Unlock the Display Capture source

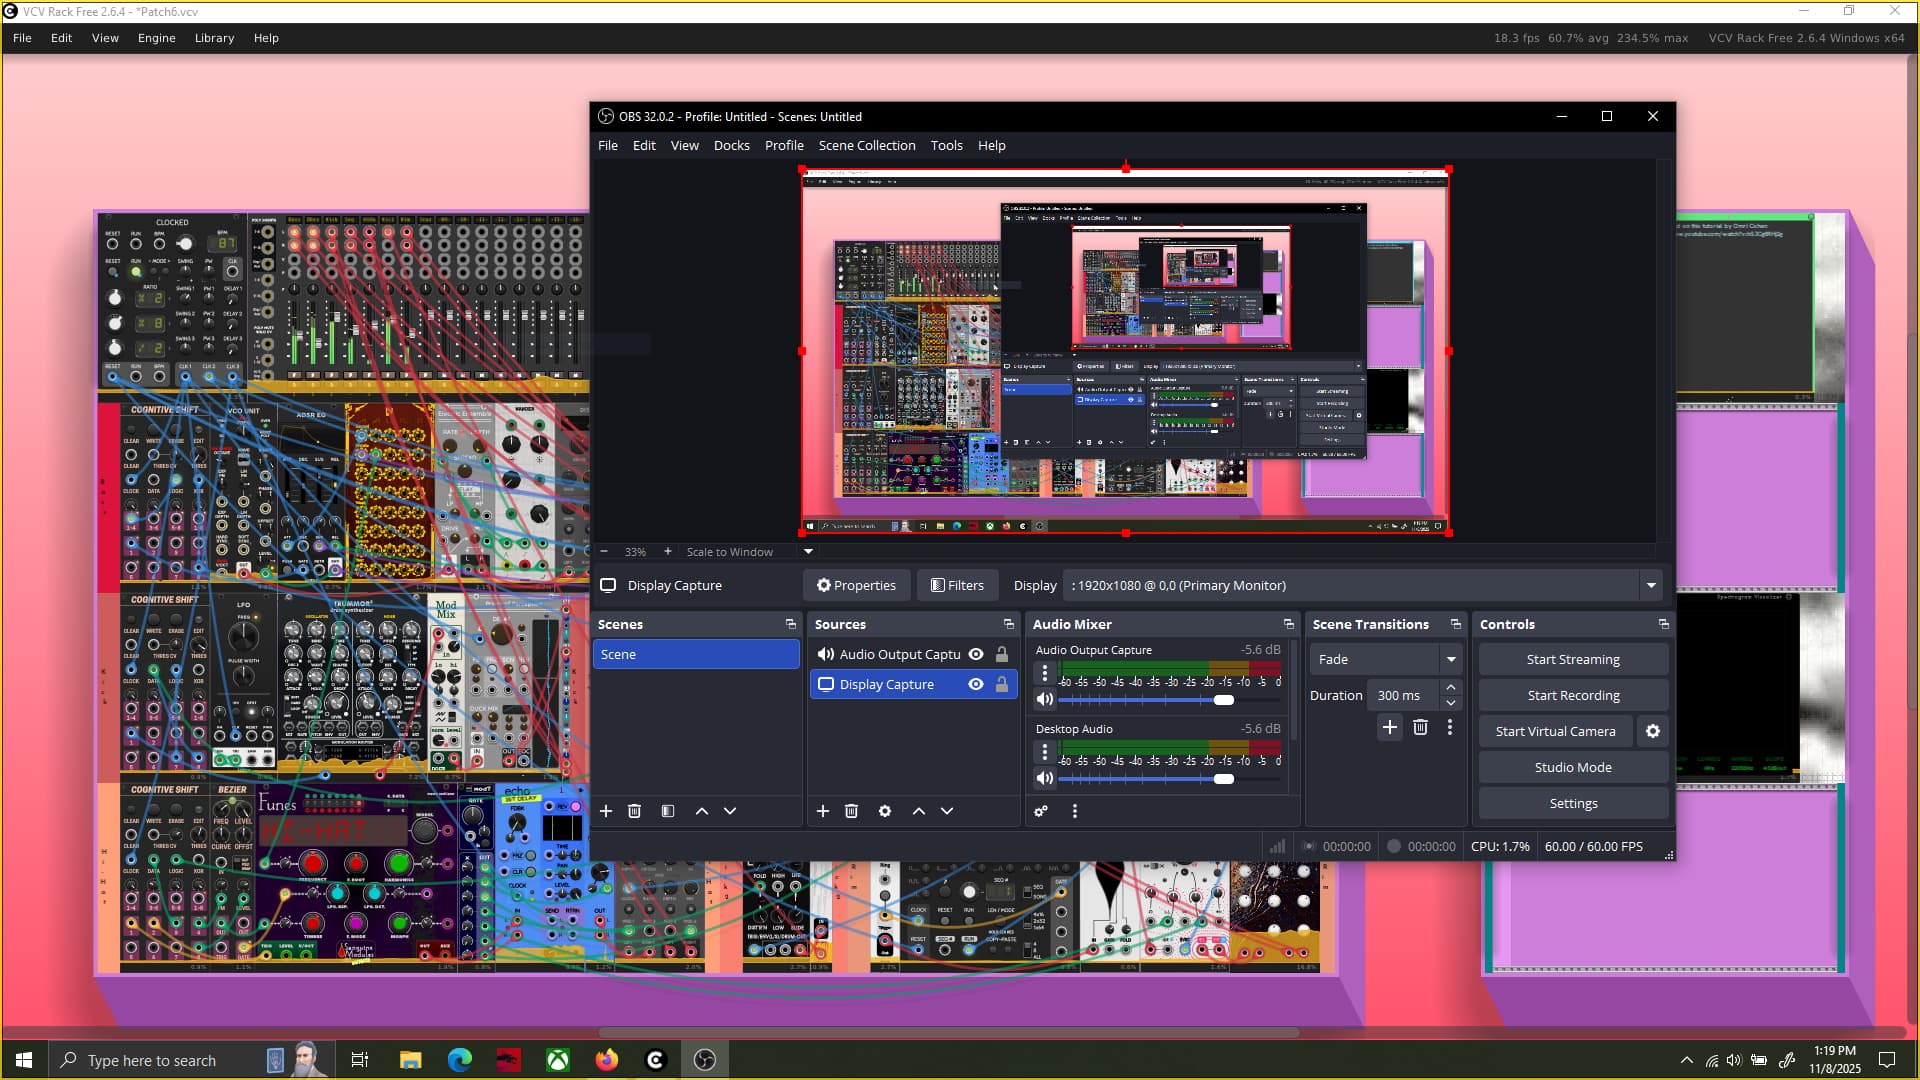1001,684
